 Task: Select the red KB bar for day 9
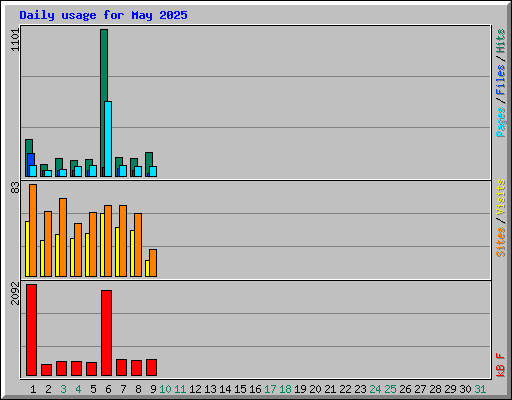(x=151, y=367)
